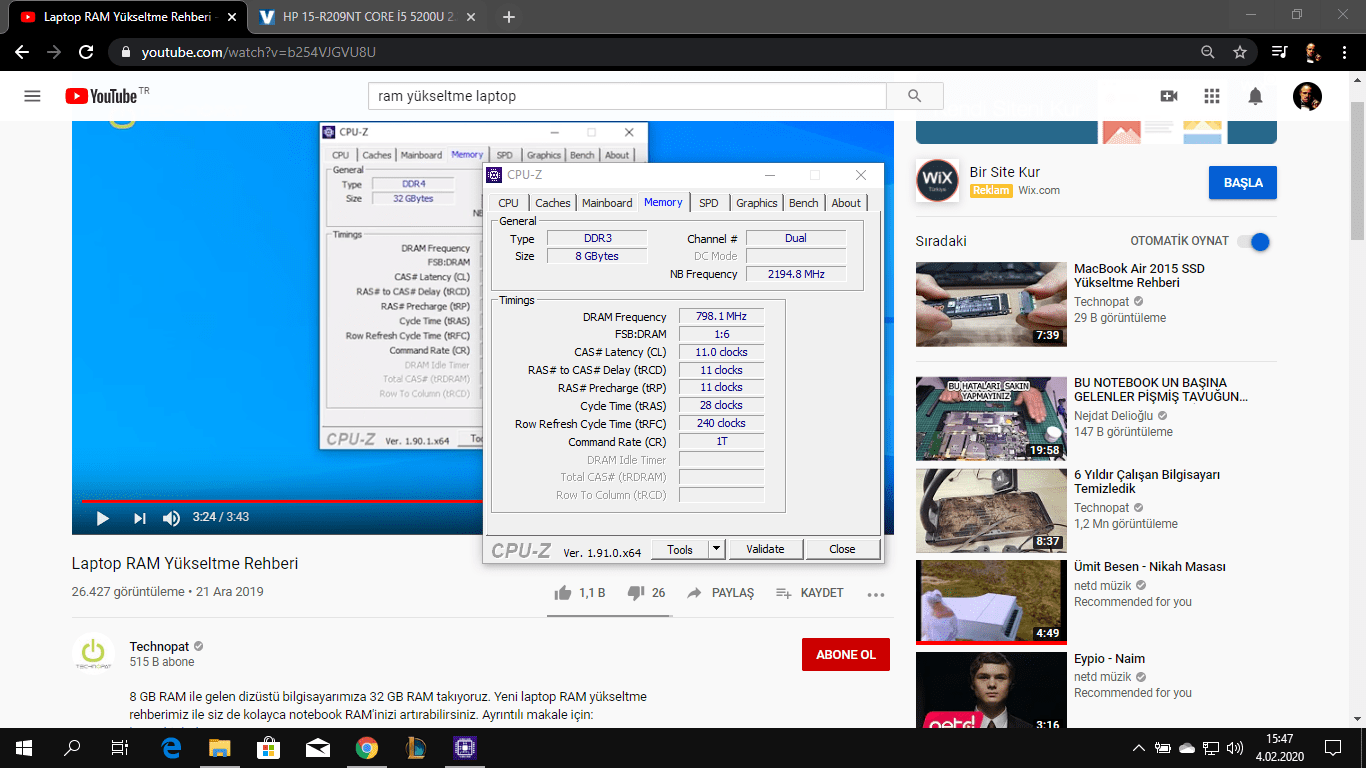Screen dimensions: 1366x768
Task: Go back with browser back arrow
Action: 22,52
